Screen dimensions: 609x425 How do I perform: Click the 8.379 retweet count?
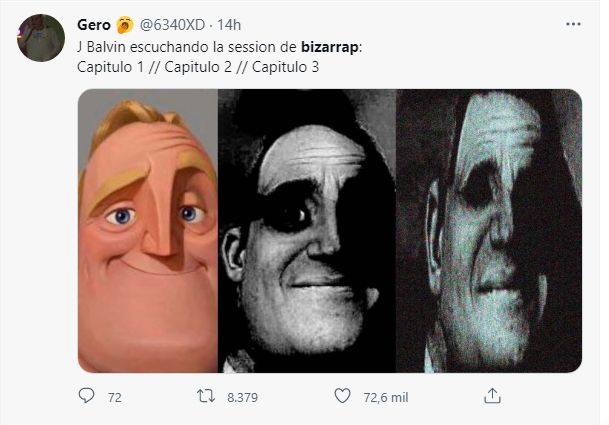pyautogui.click(x=243, y=398)
